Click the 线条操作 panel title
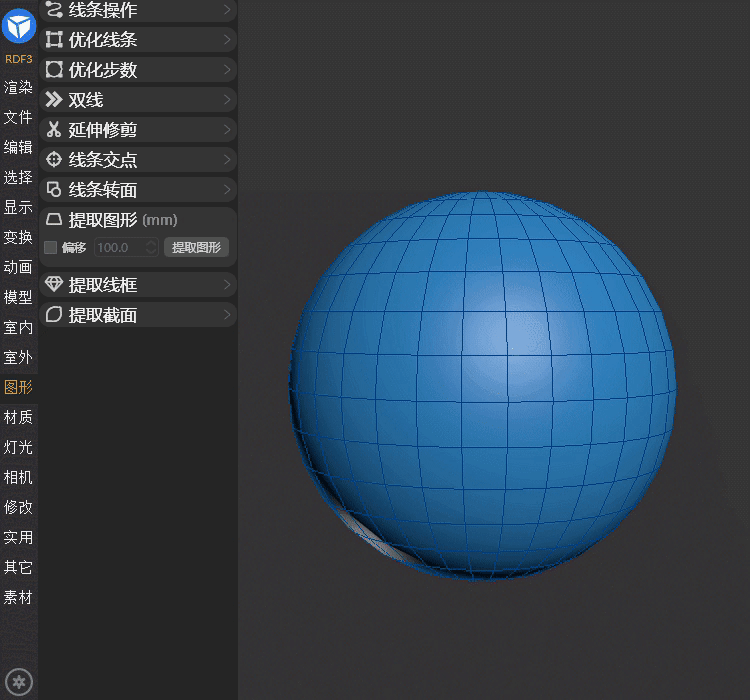Viewport: 750px width, 700px height. 103,10
